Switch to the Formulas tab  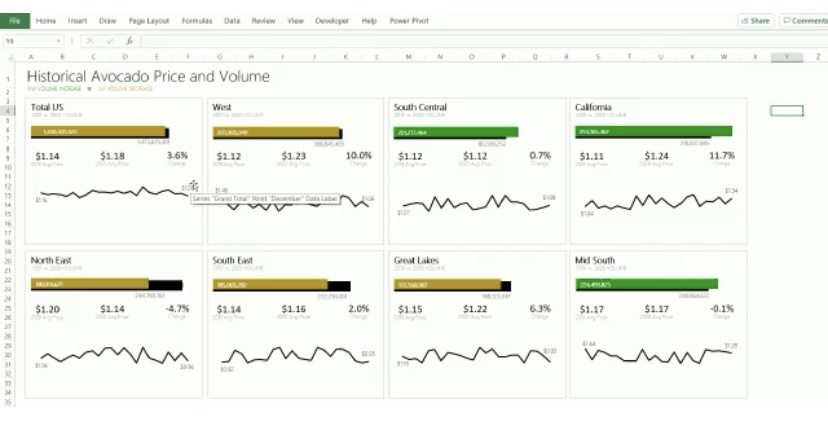point(197,21)
